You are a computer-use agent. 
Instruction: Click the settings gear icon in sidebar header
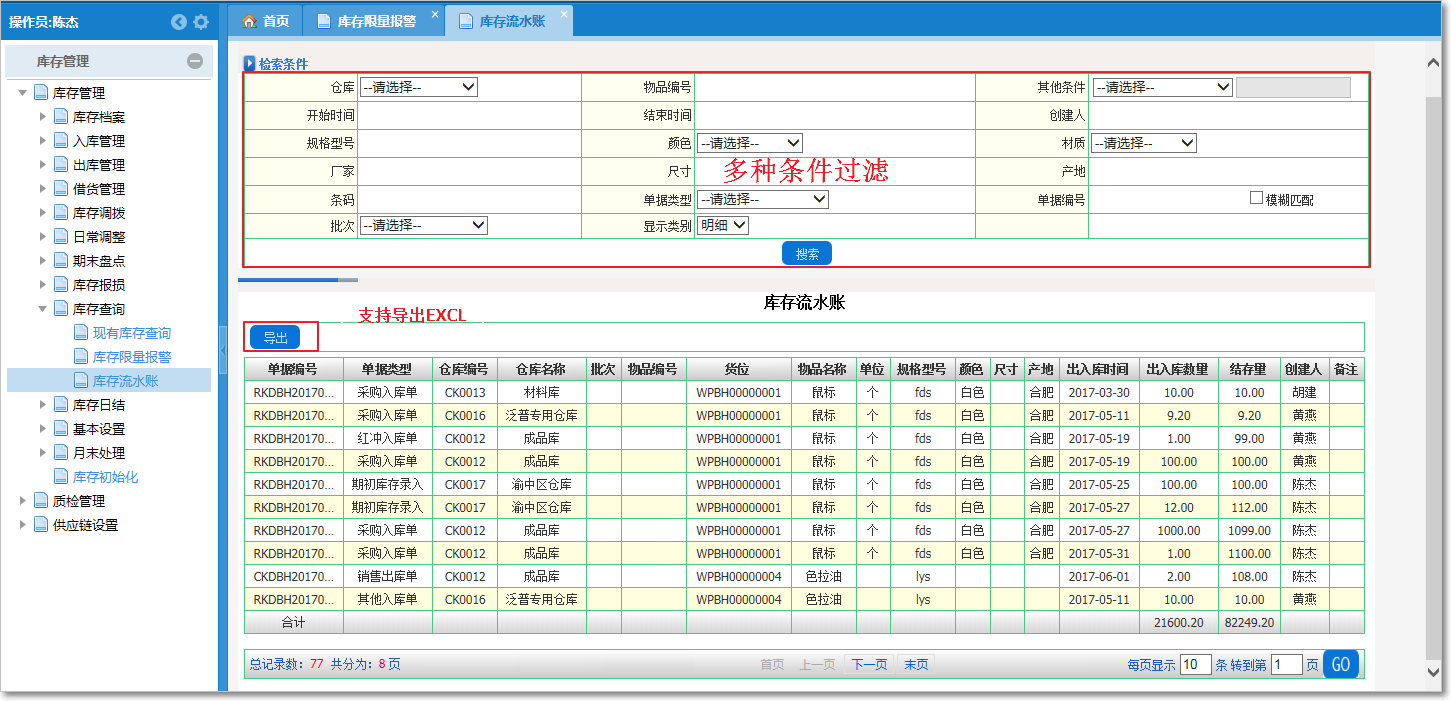point(201,22)
